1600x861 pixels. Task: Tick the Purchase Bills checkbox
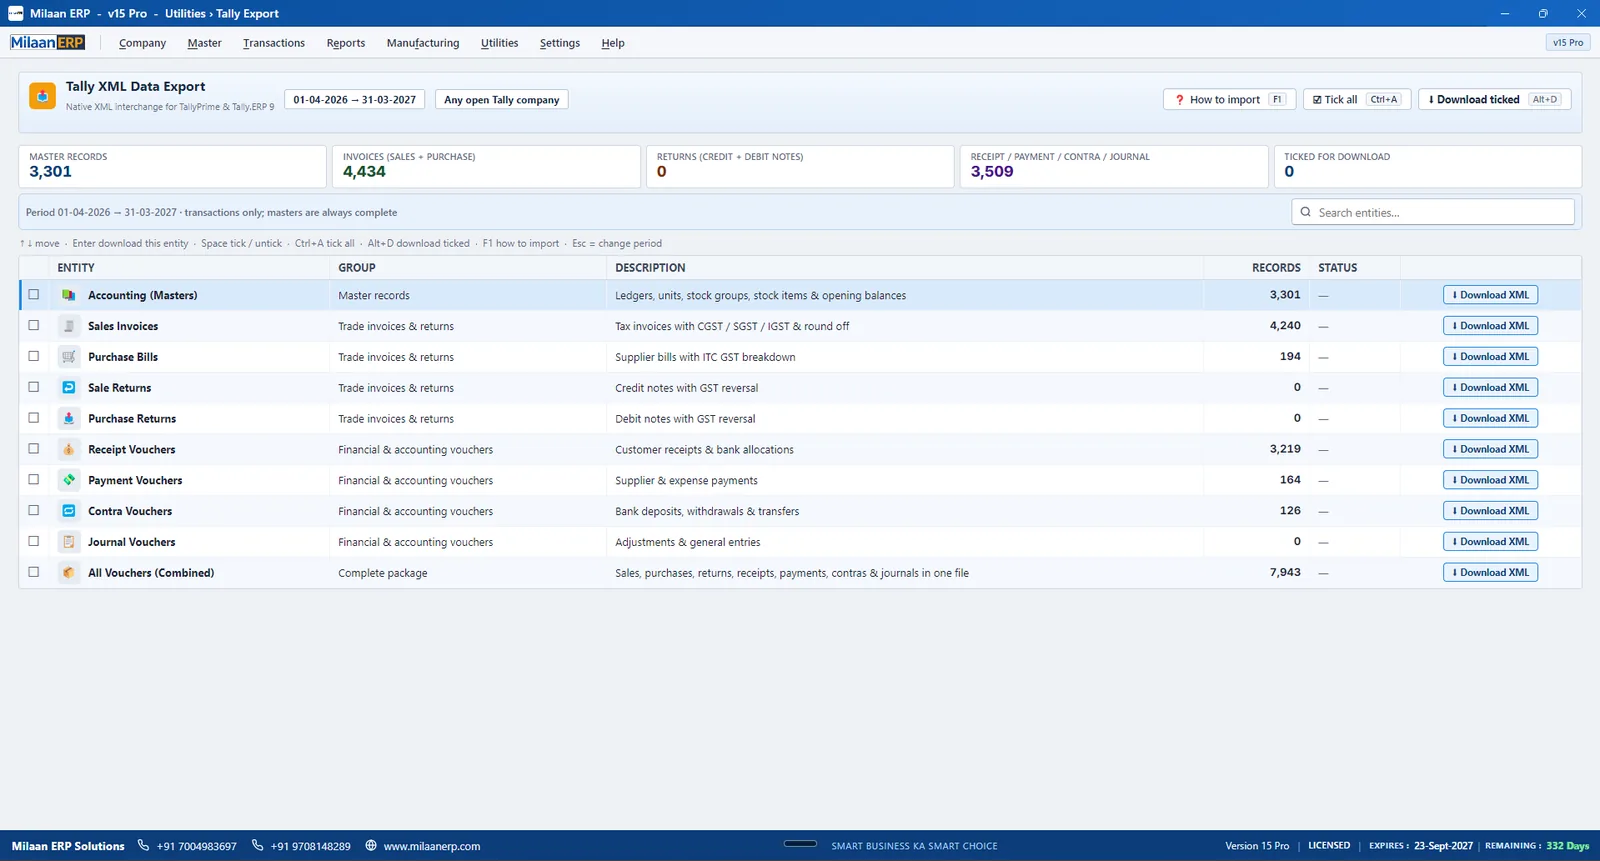tap(34, 357)
